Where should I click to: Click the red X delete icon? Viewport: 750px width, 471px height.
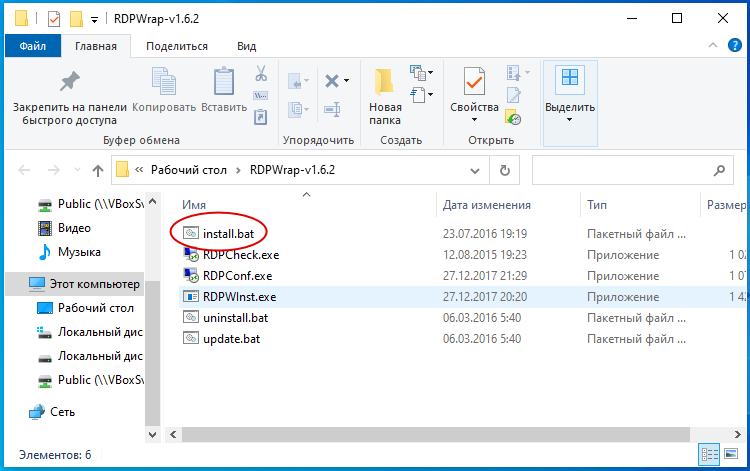pyautogui.click(x=332, y=81)
